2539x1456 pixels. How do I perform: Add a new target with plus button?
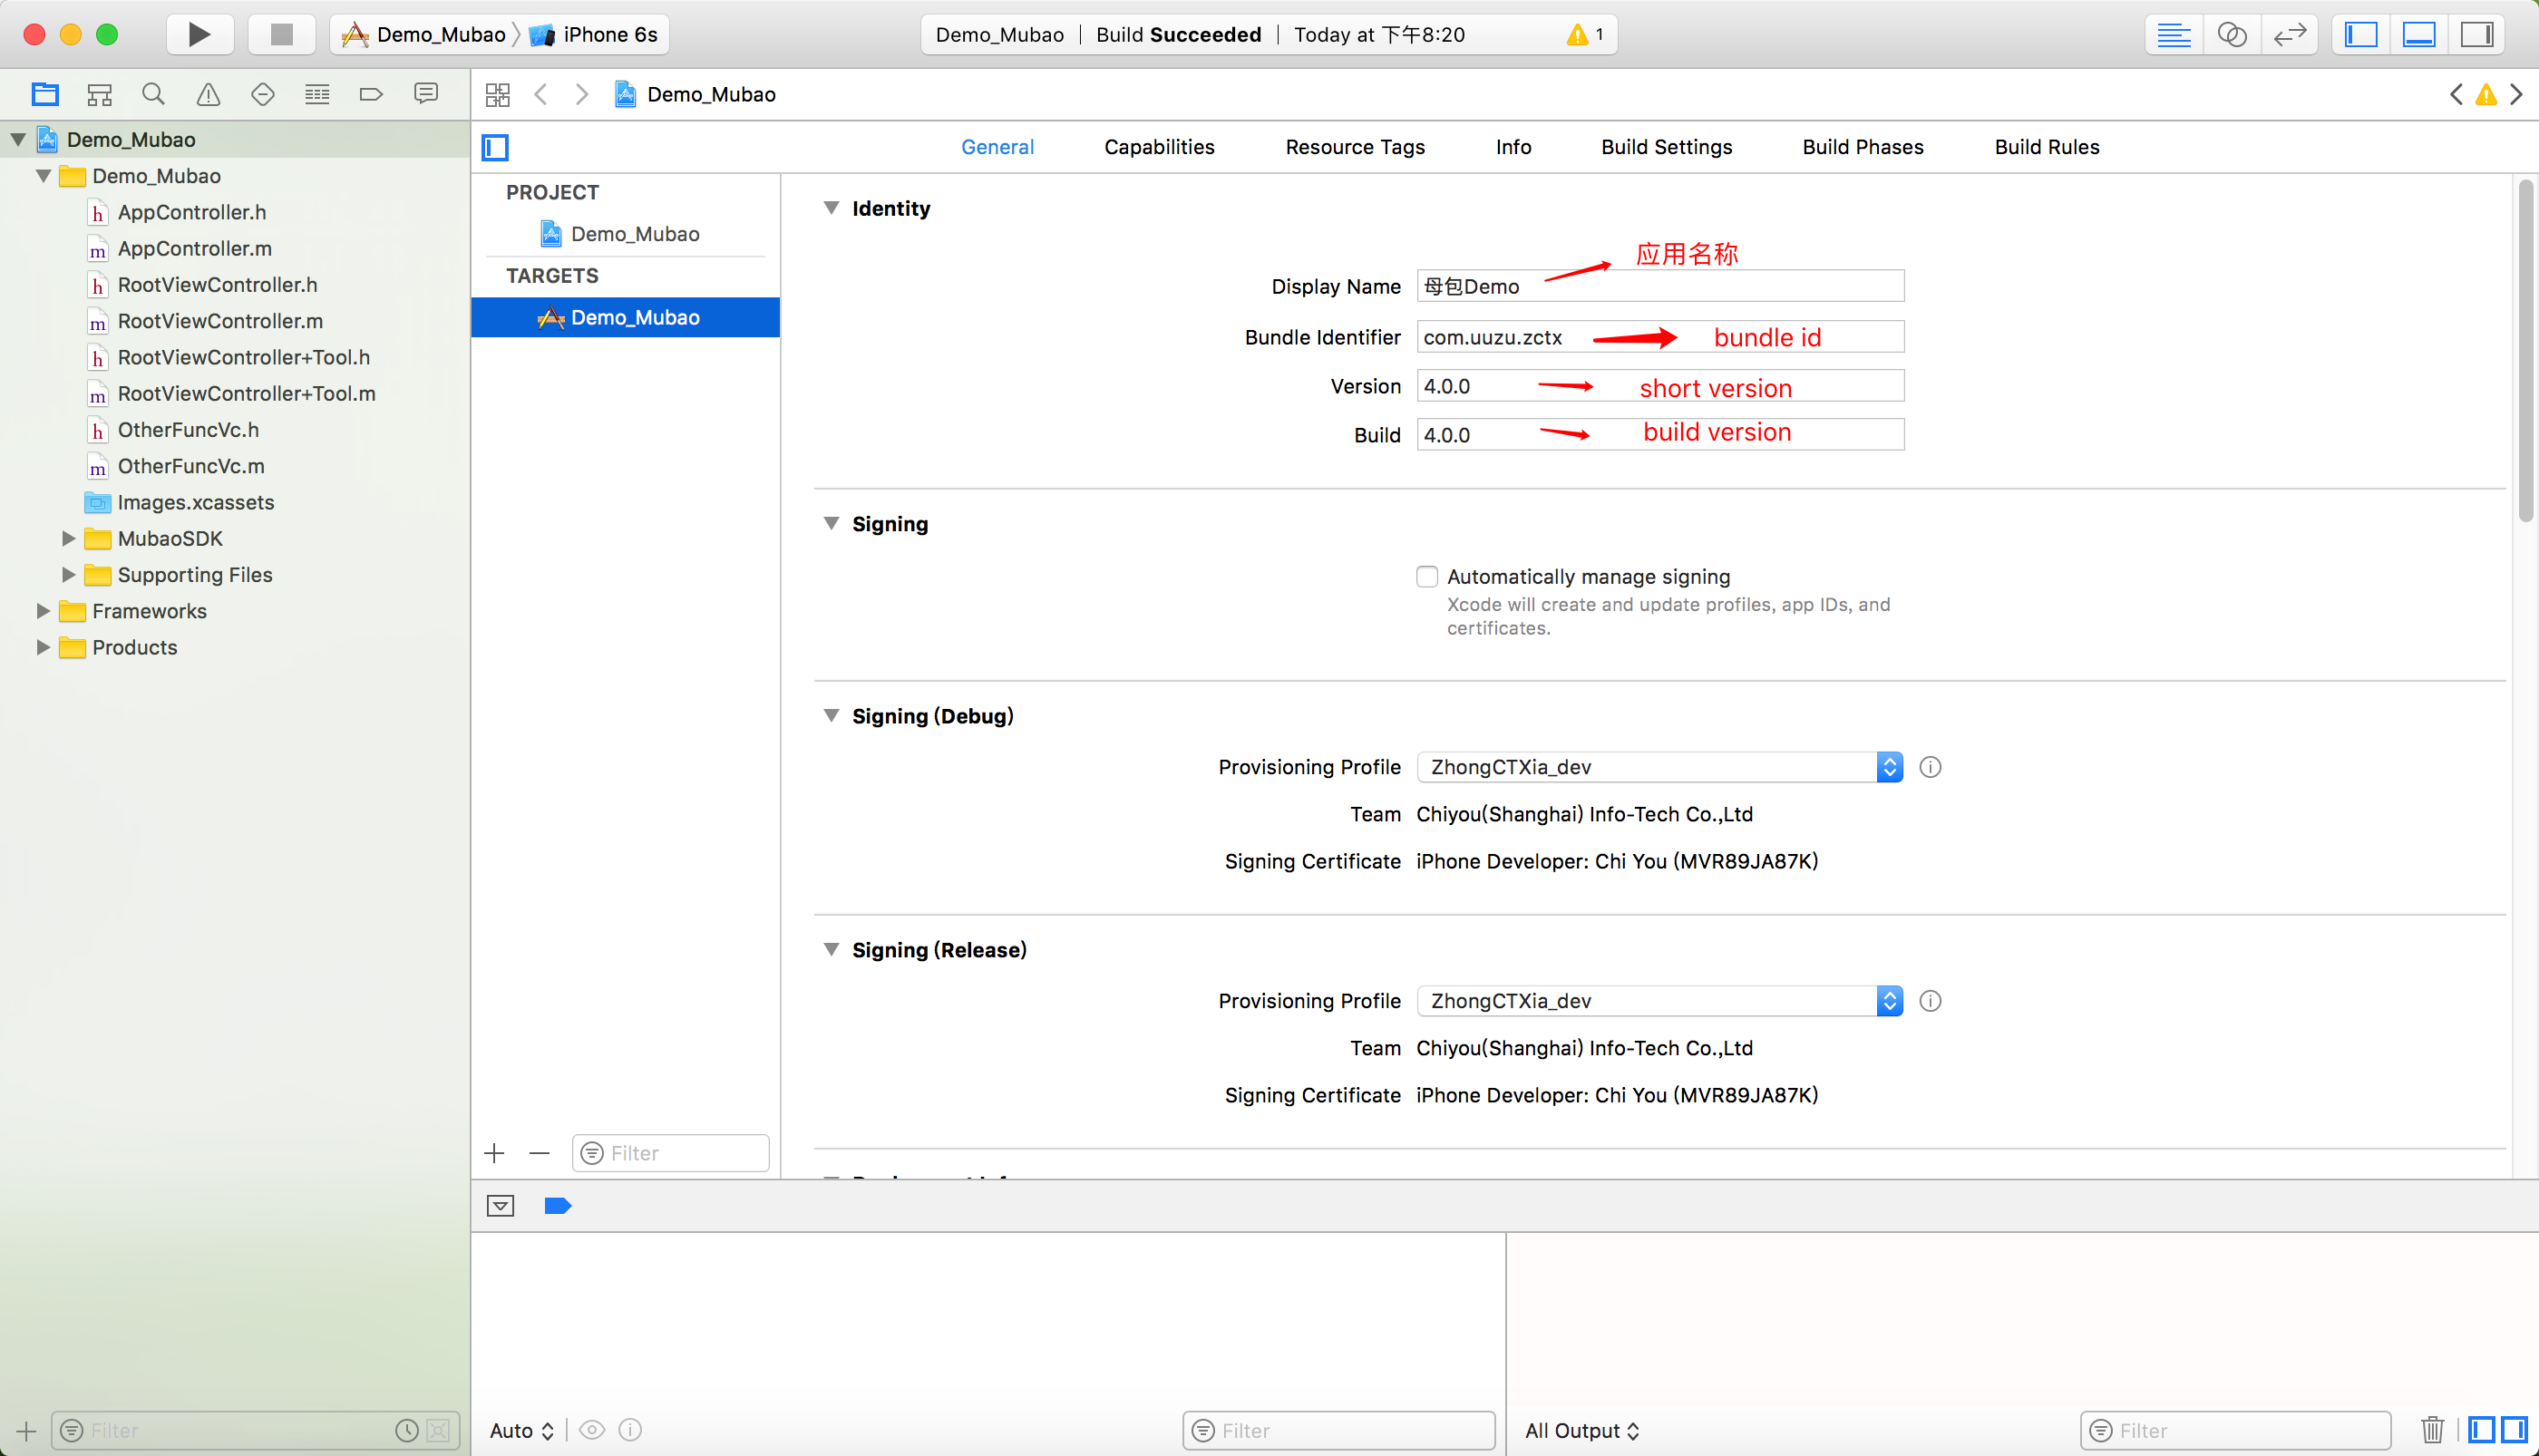point(494,1153)
